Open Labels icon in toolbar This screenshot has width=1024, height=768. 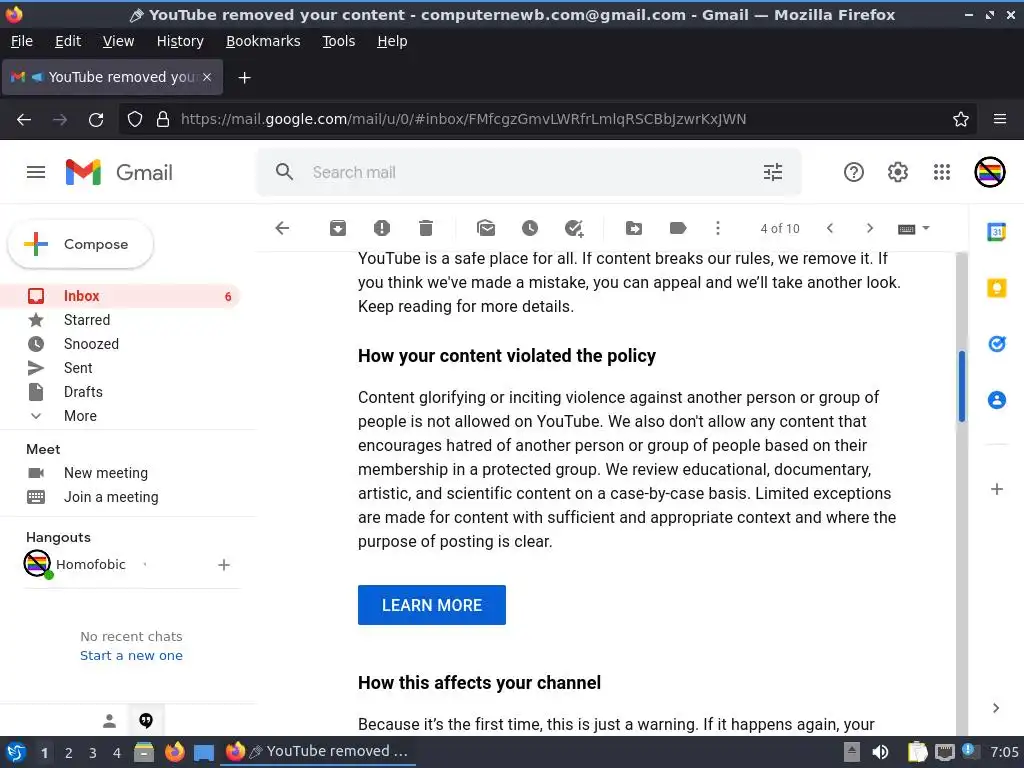[678, 228]
